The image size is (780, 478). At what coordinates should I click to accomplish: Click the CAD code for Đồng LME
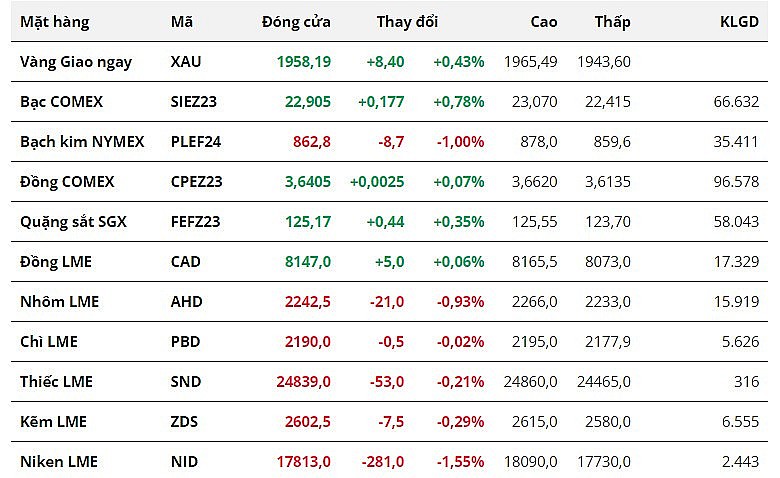pos(186,262)
